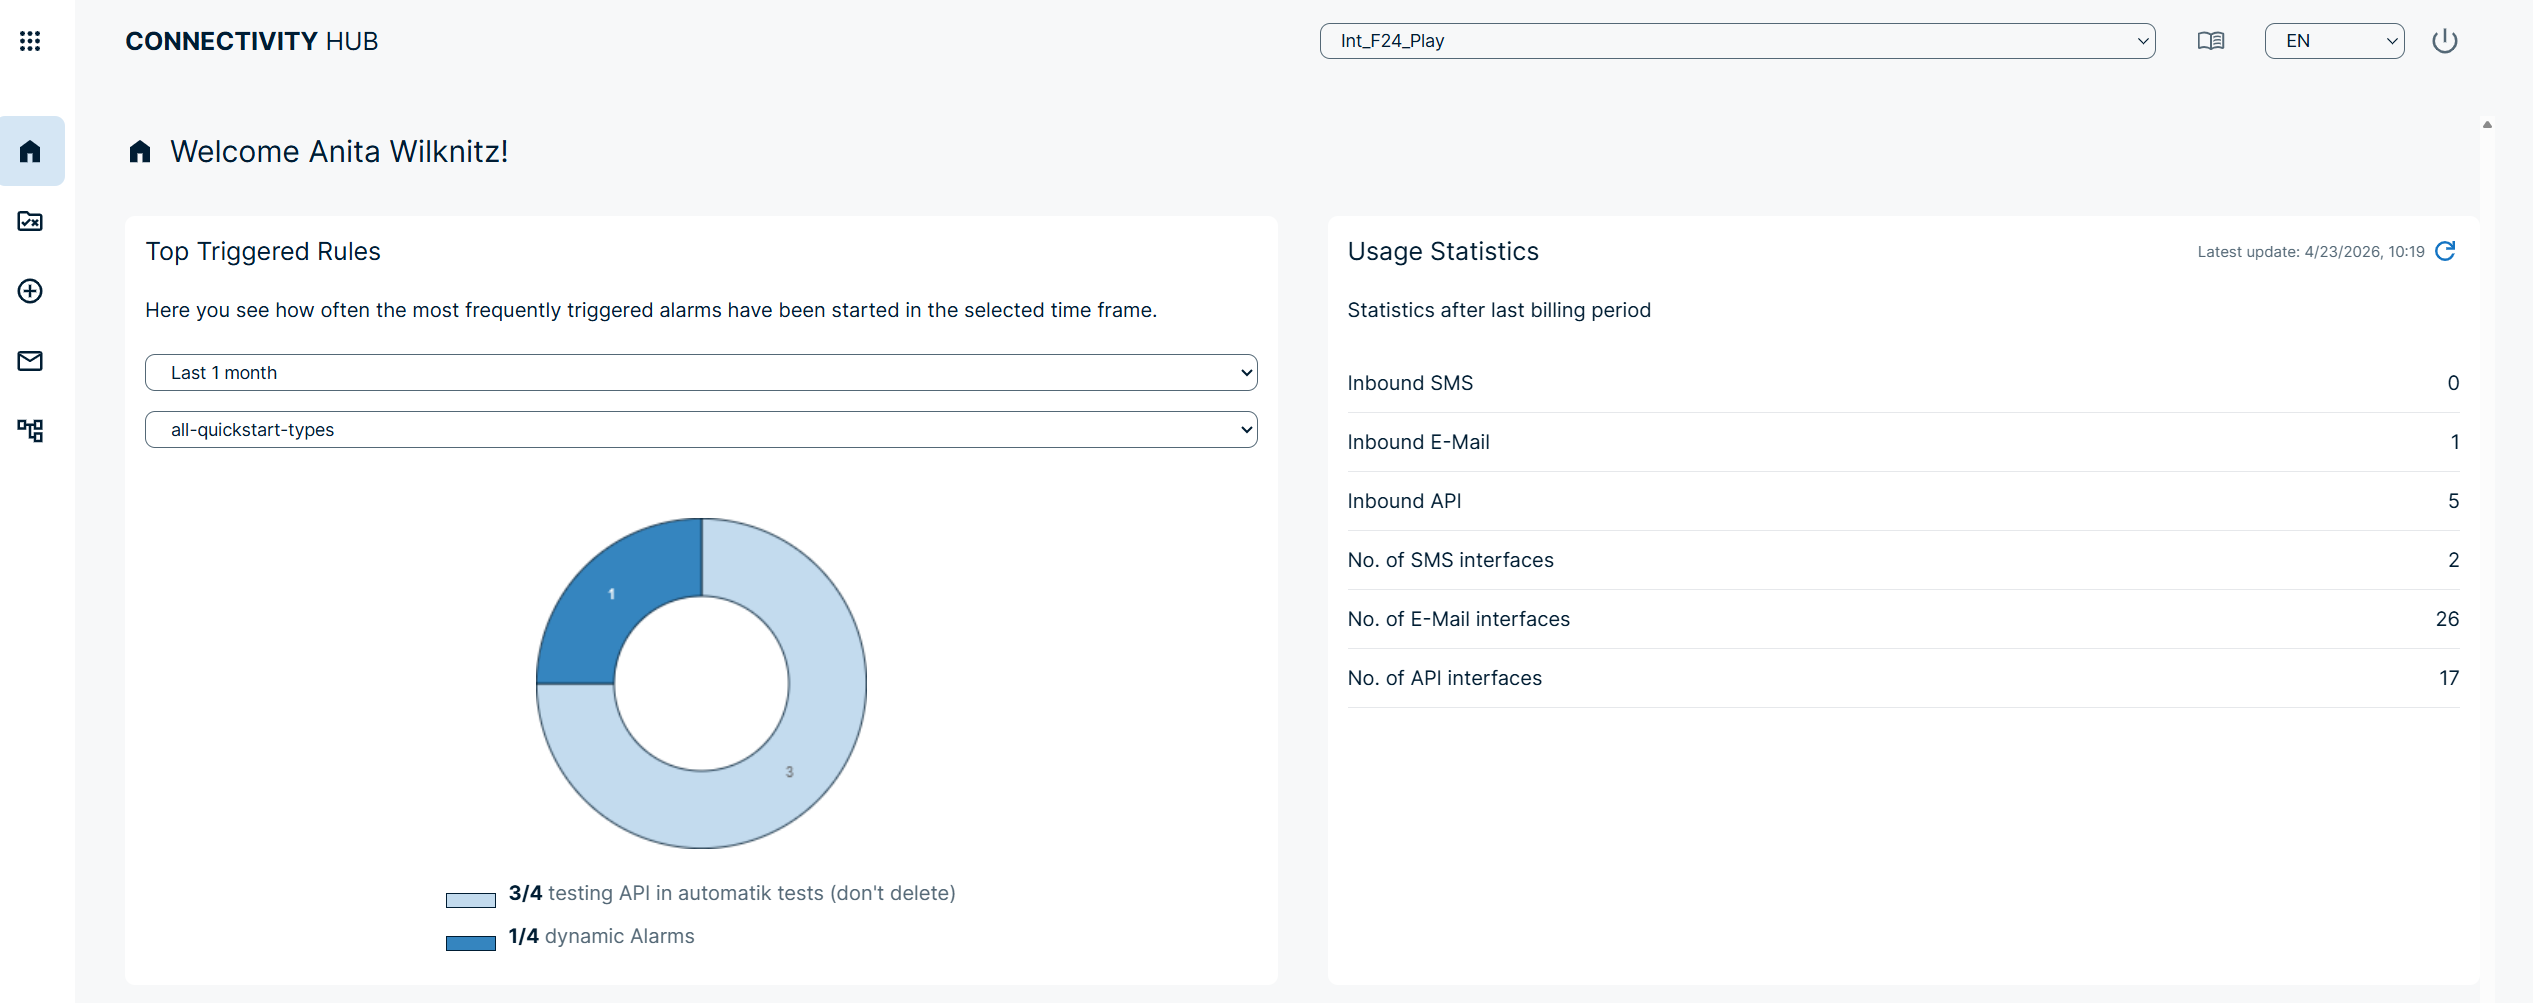Open the all-quickstart-types filter dropdown
Image resolution: width=2533 pixels, height=1003 pixels.
[x=700, y=430]
